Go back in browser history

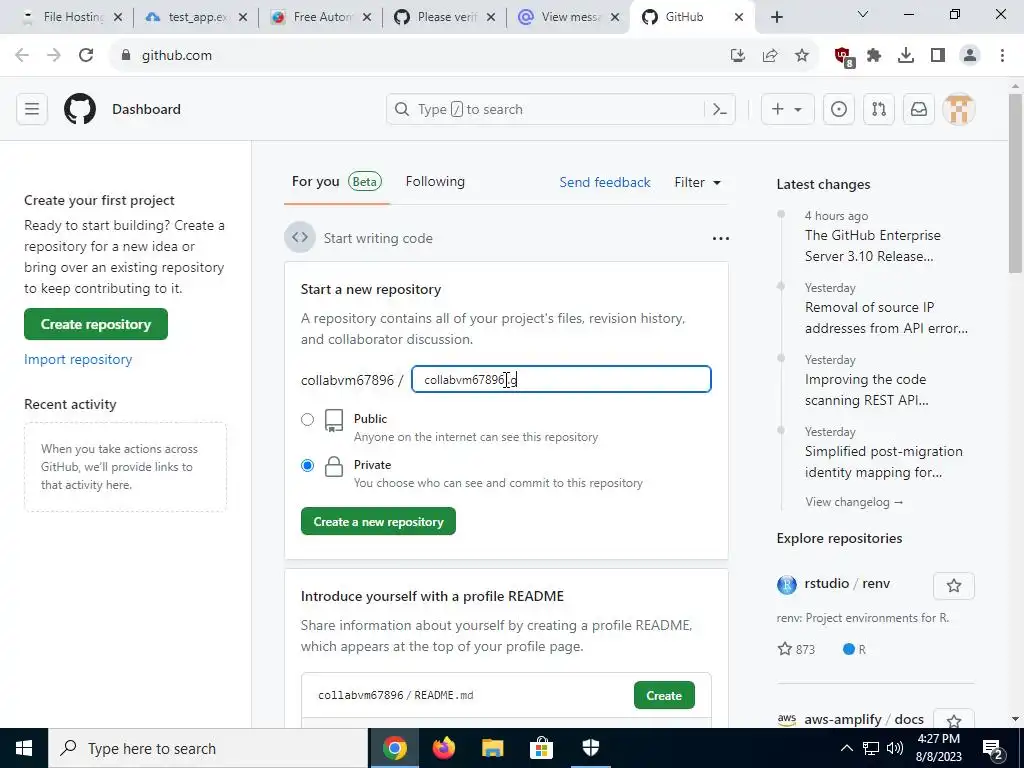(x=22, y=56)
